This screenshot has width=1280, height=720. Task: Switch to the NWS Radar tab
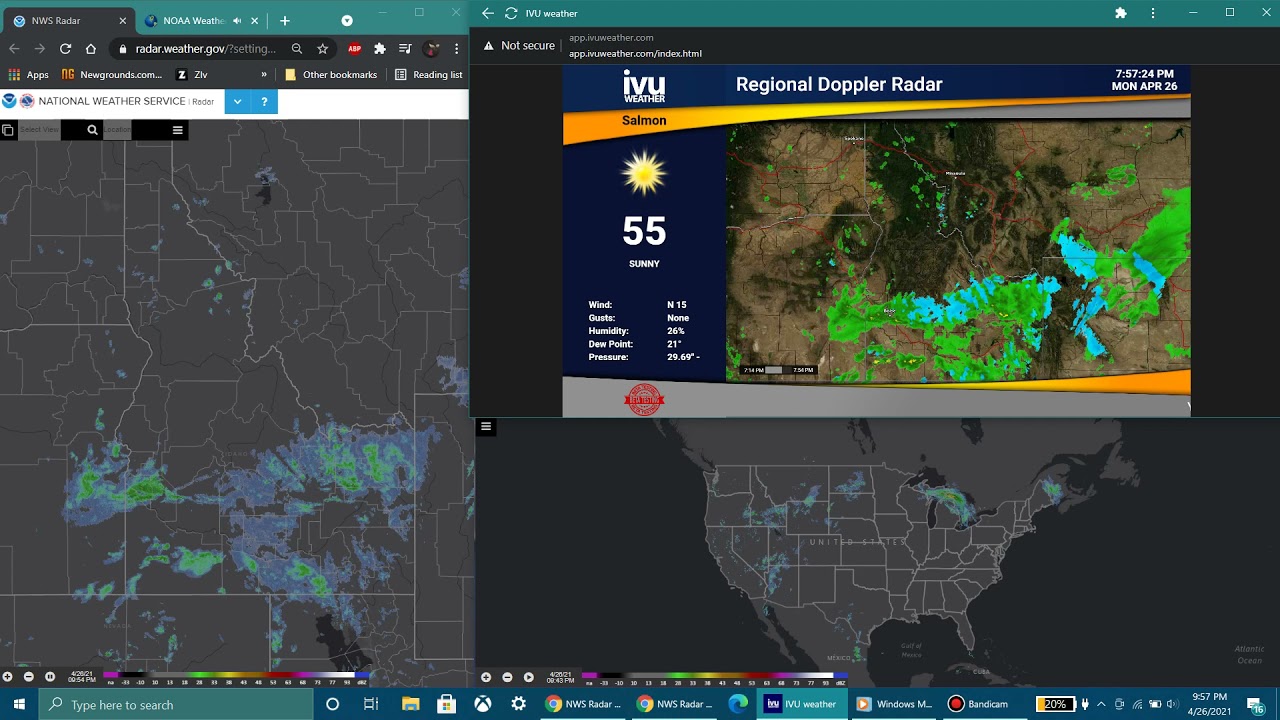coord(68,20)
